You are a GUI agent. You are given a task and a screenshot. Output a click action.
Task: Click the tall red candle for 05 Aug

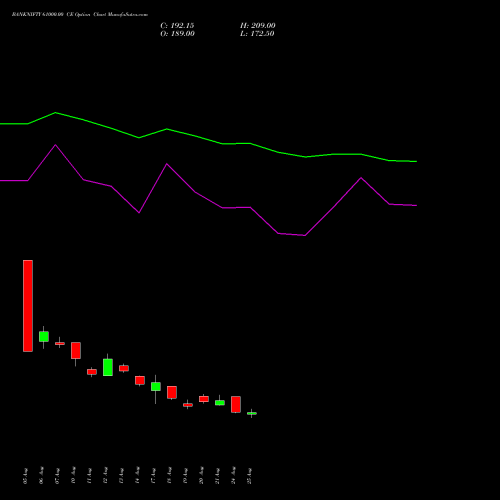tap(28, 306)
